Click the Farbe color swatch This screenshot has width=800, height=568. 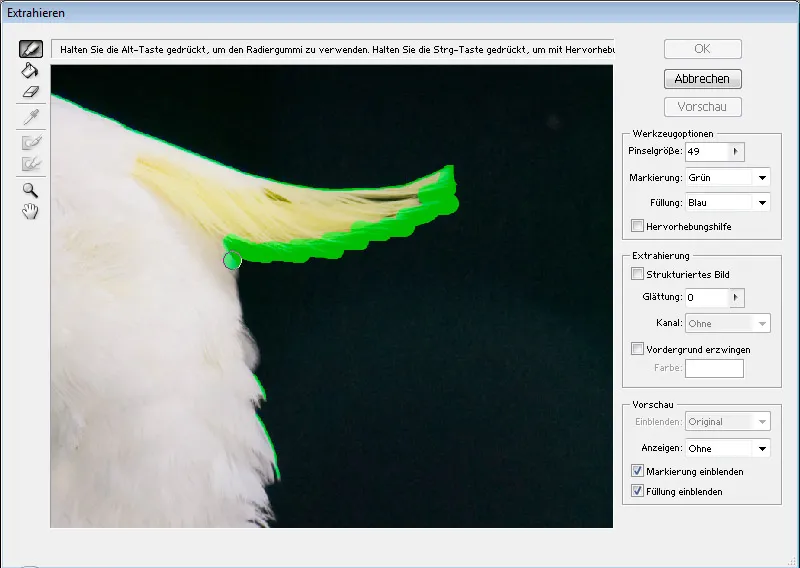[x=714, y=368]
